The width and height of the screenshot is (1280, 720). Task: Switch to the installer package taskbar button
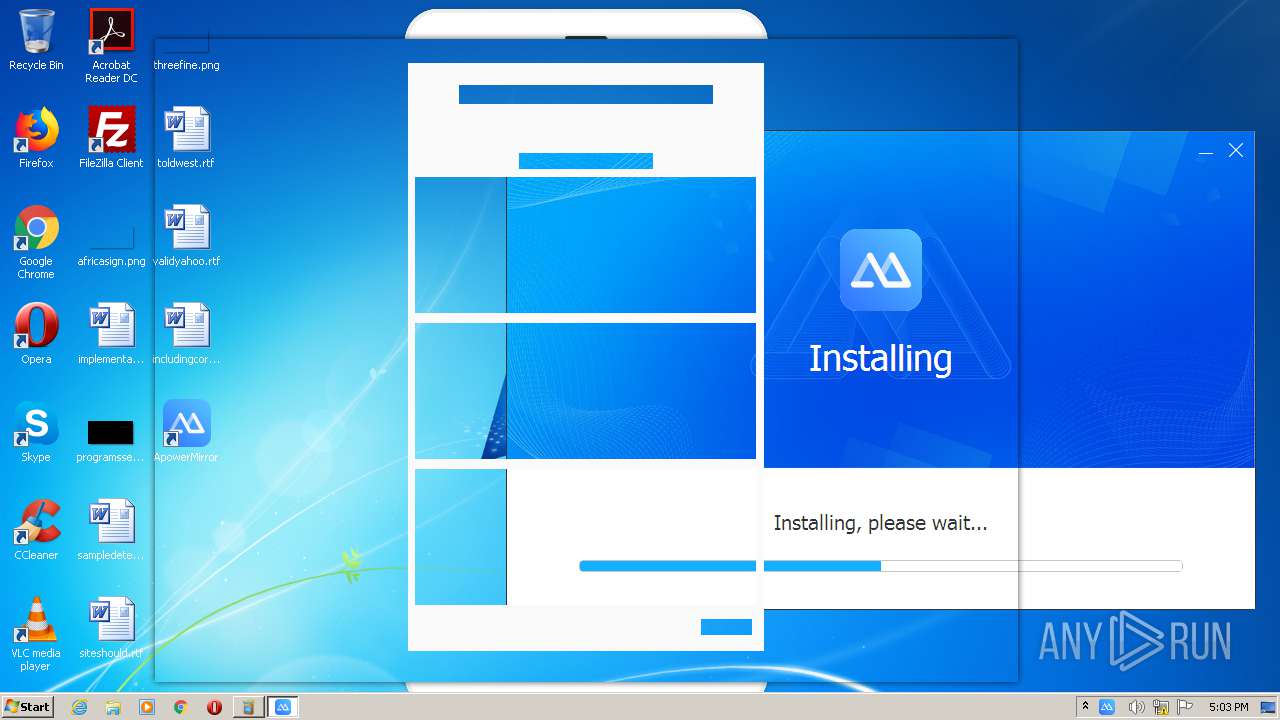coord(248,707)
